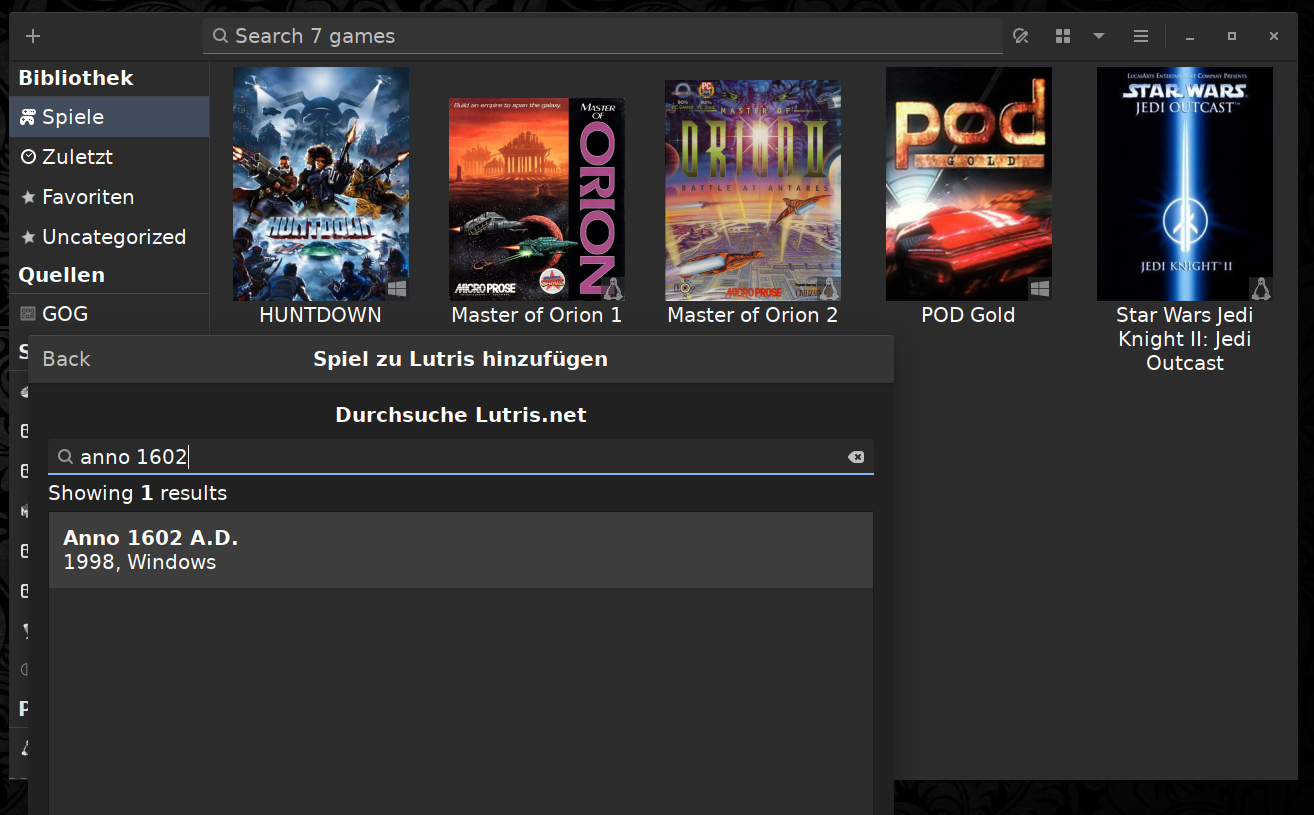Focus the "Search 7 games" field
1314x815 pixels.
(603, 36)
